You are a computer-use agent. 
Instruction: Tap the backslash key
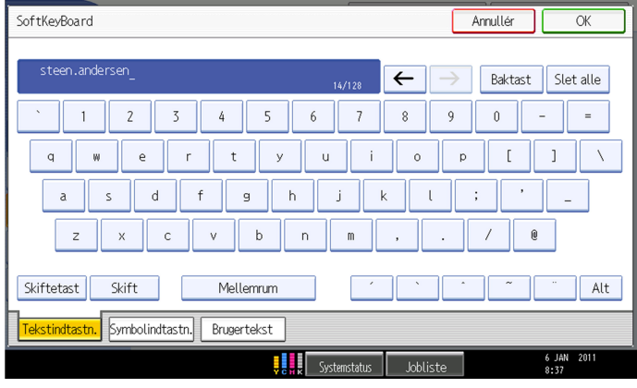(600, 156)
